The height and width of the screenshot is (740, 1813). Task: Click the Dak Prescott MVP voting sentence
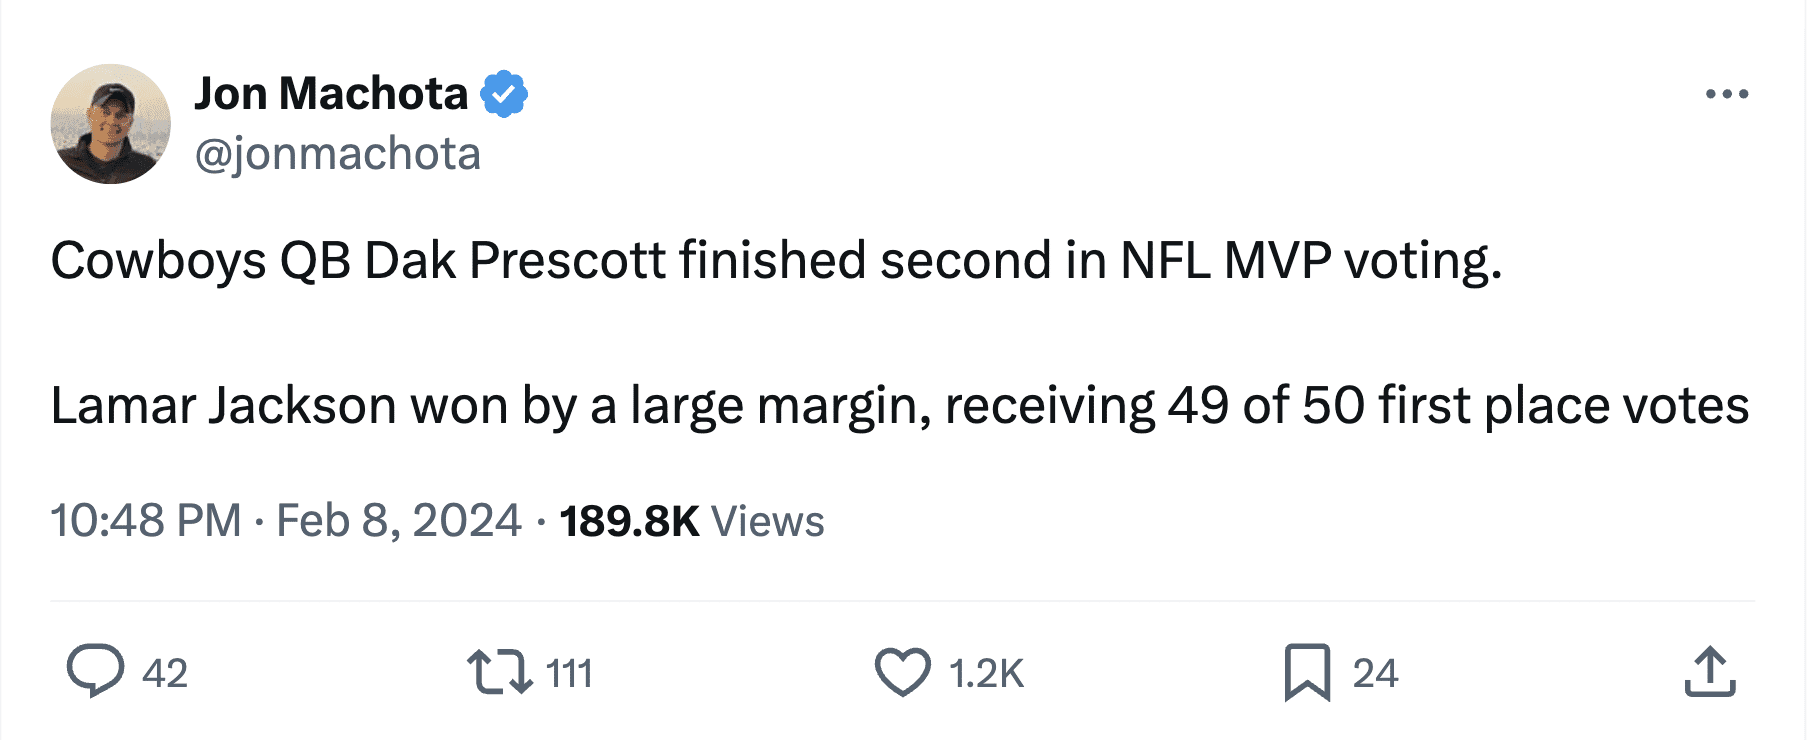(776, 261)
